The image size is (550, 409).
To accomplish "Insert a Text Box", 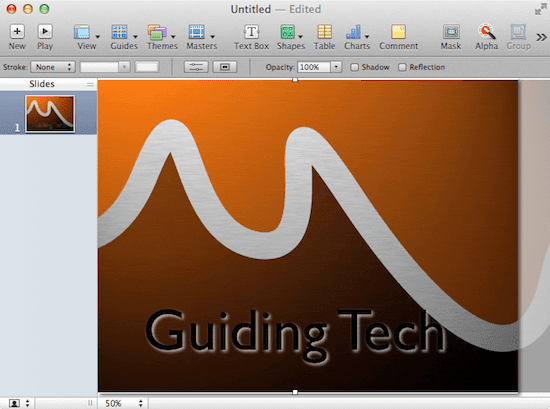I will pos(251,32).
